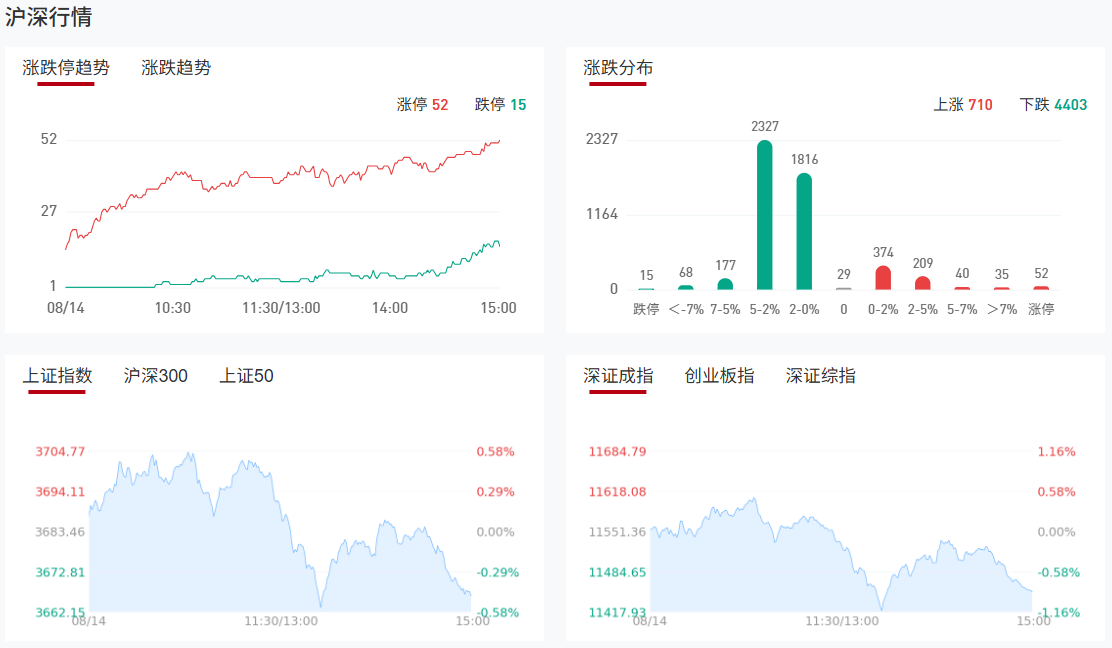
Task: Click the tallest green bar labeled 2327
Action: [765, 215]
